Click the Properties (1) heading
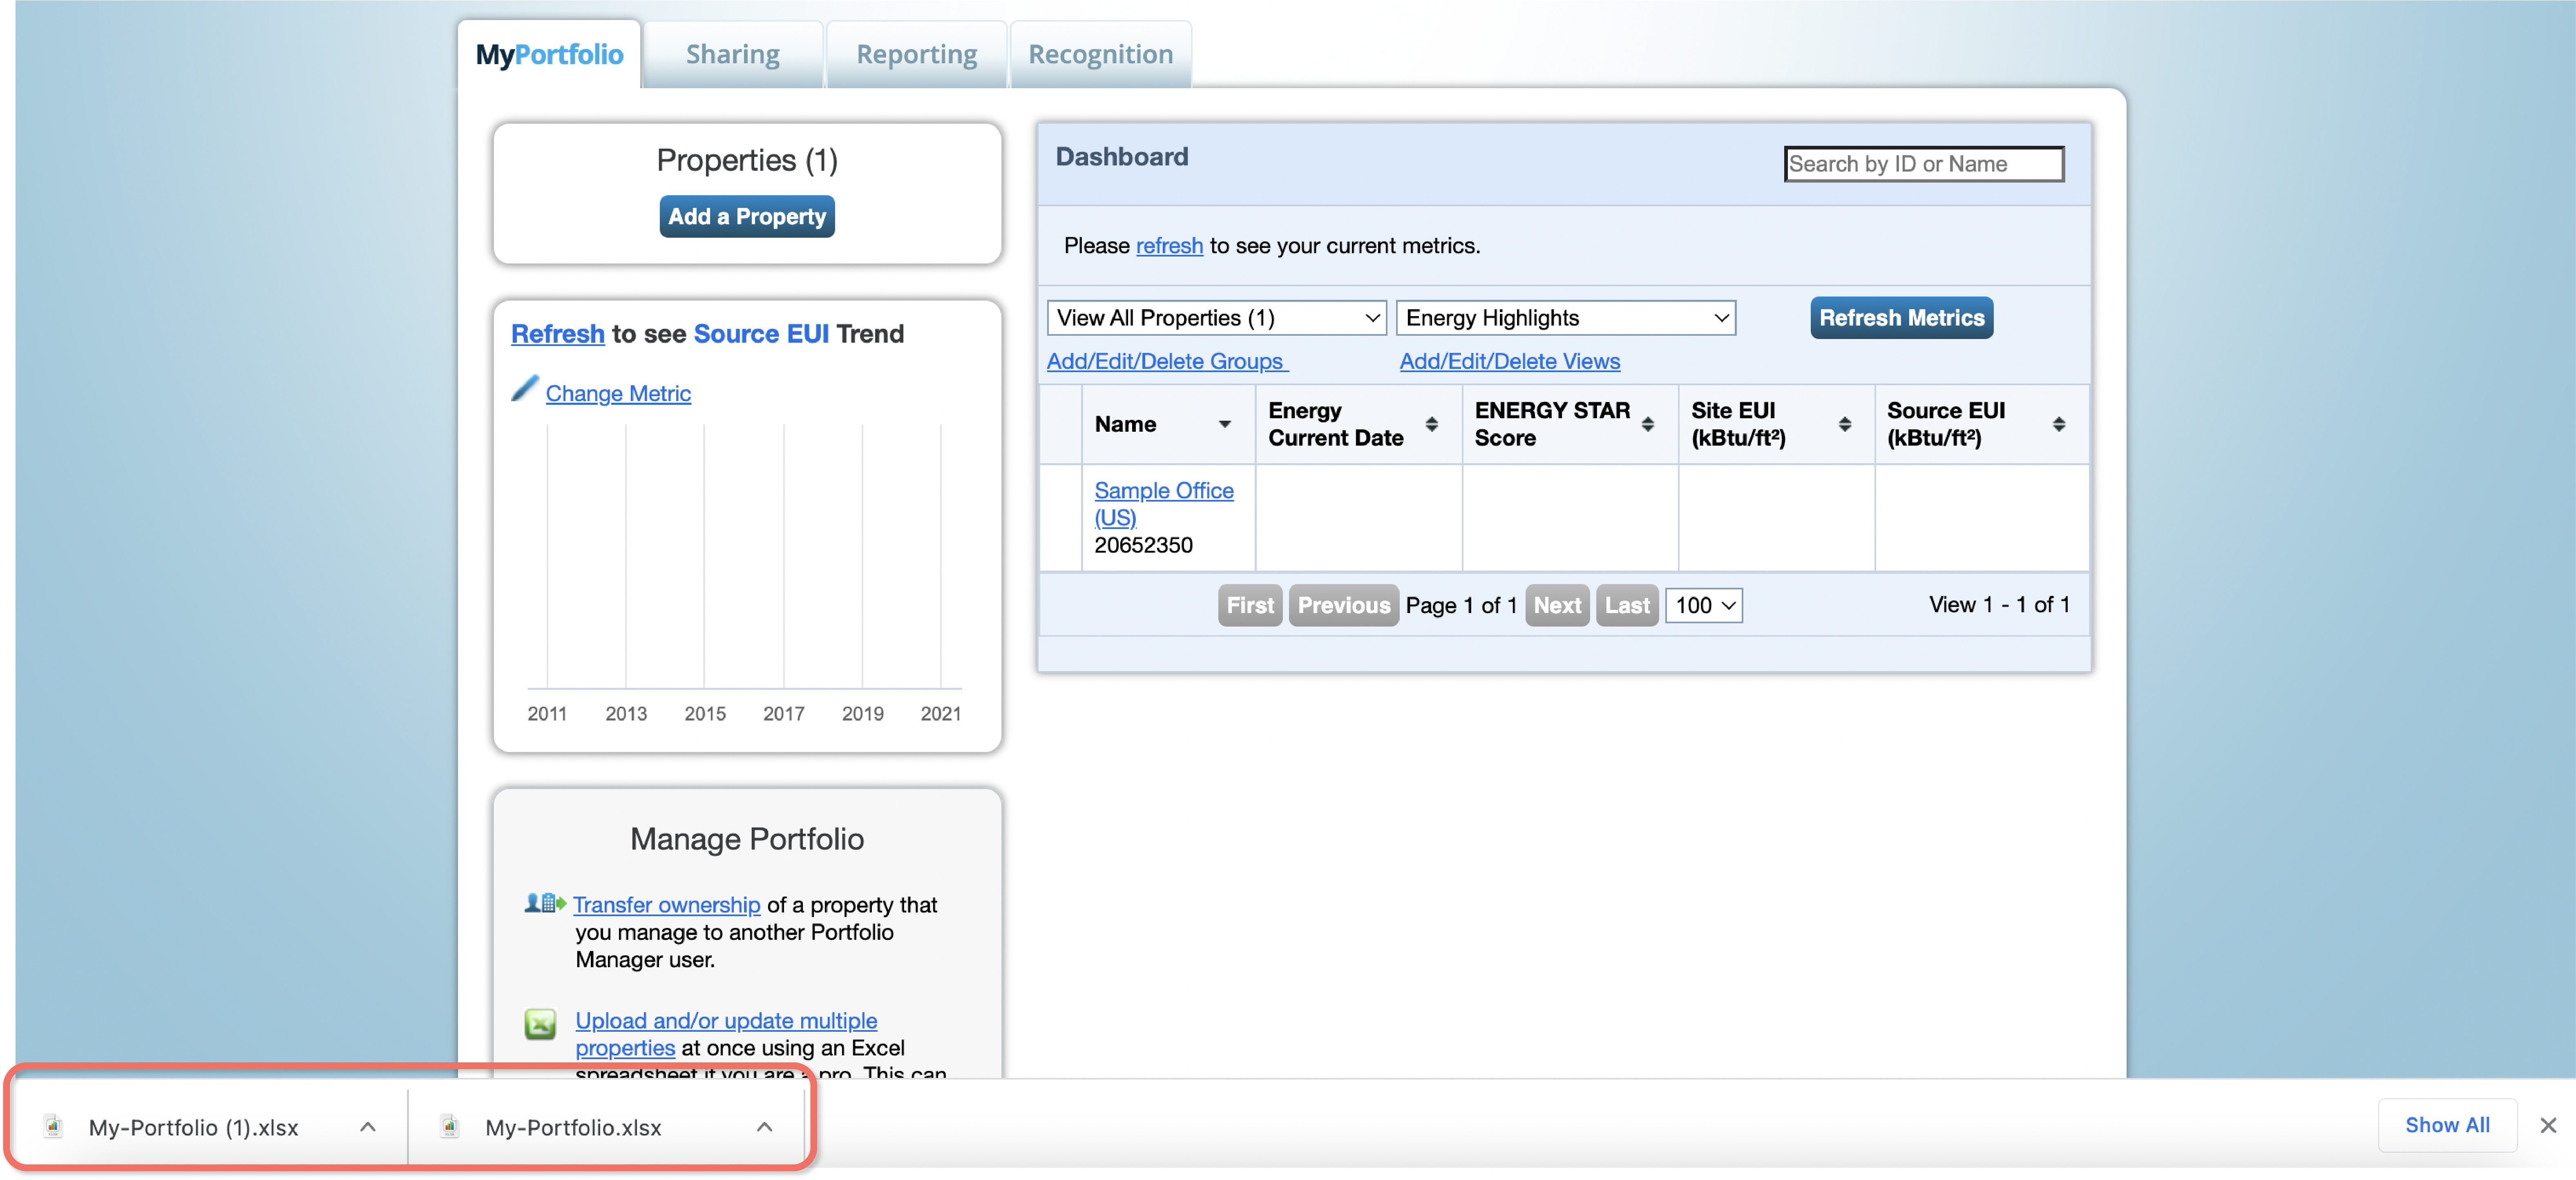The height and width of the screenshot is (1180, 2576). pyautogui.click(x=746, y=160)
